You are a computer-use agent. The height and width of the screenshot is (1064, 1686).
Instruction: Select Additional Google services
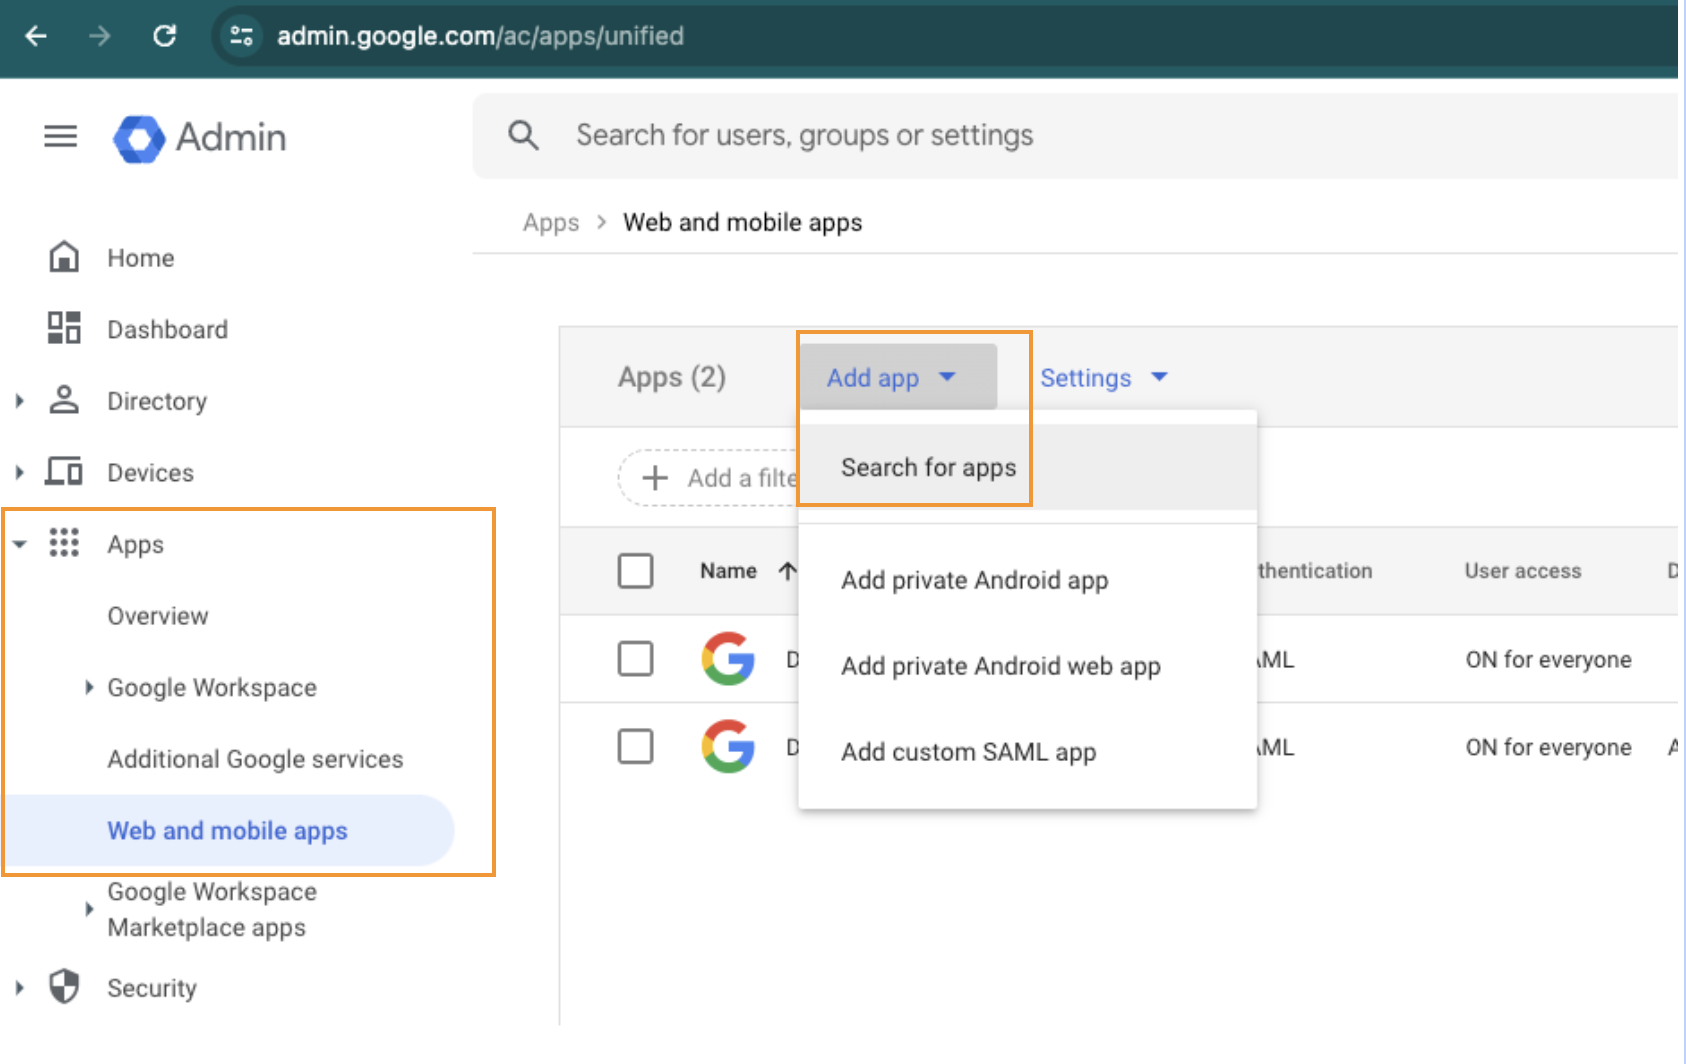coord(255,759)
